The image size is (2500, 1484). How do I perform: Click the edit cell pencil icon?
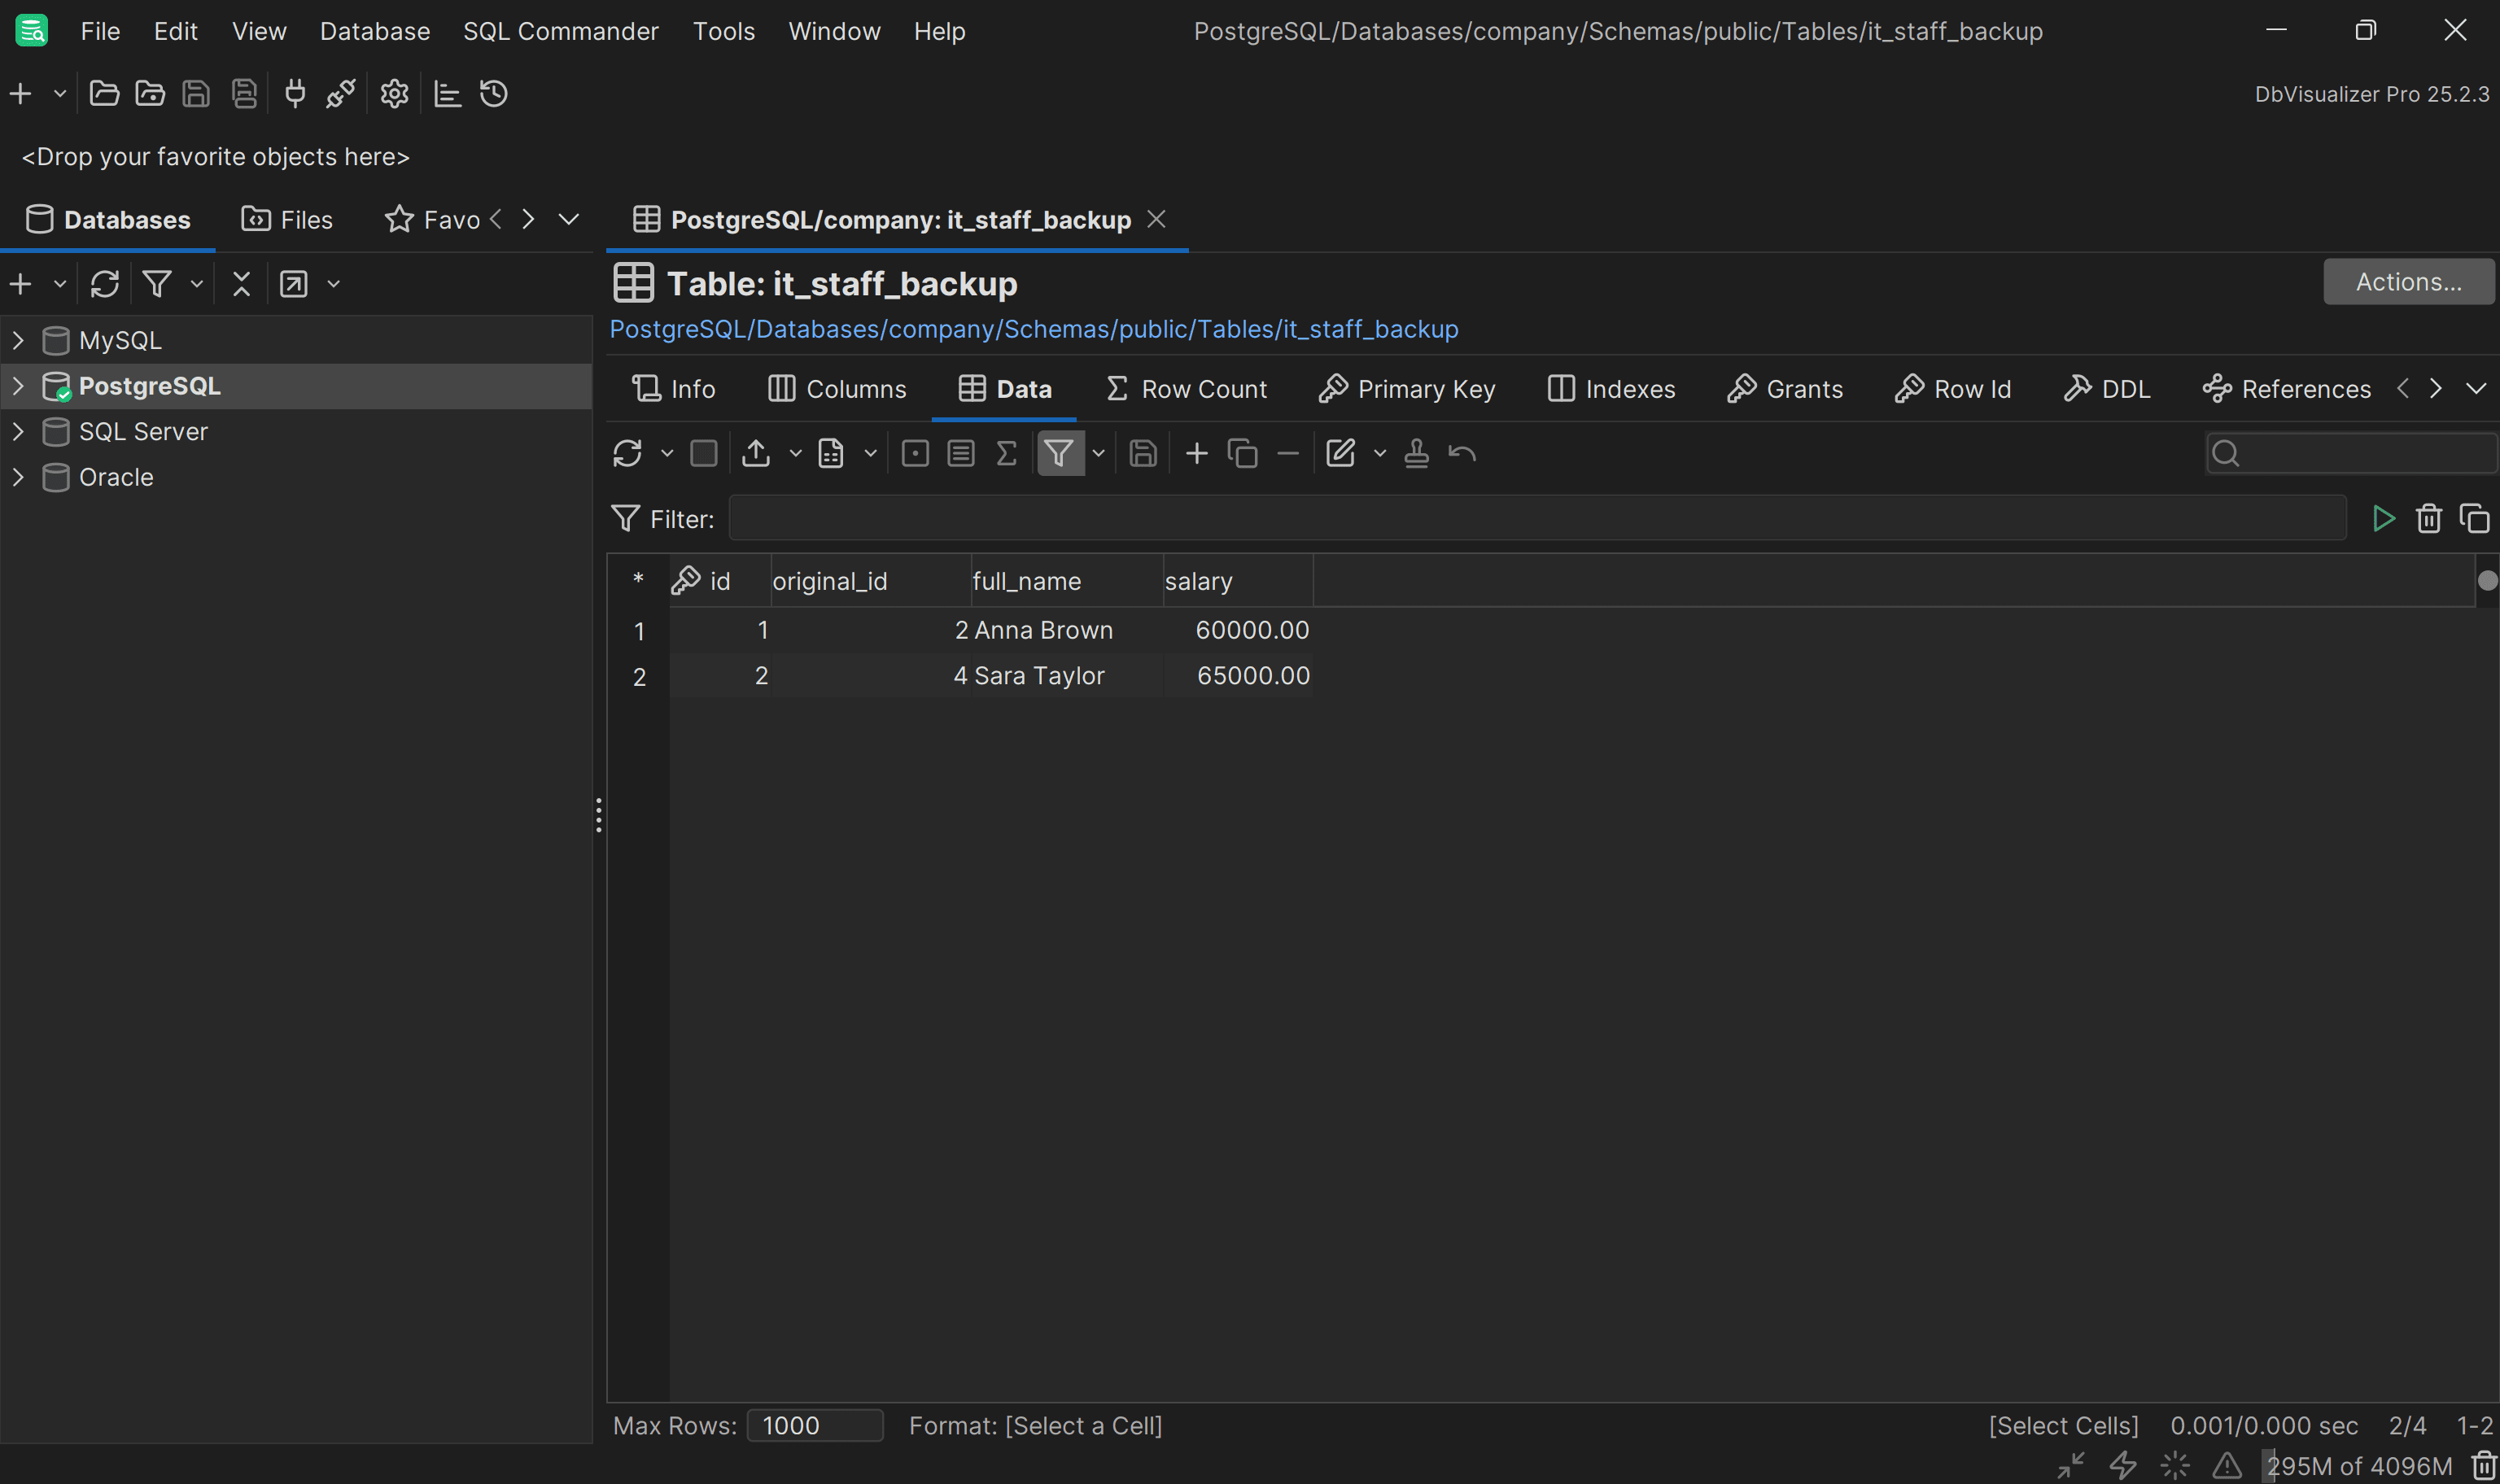1341,454
